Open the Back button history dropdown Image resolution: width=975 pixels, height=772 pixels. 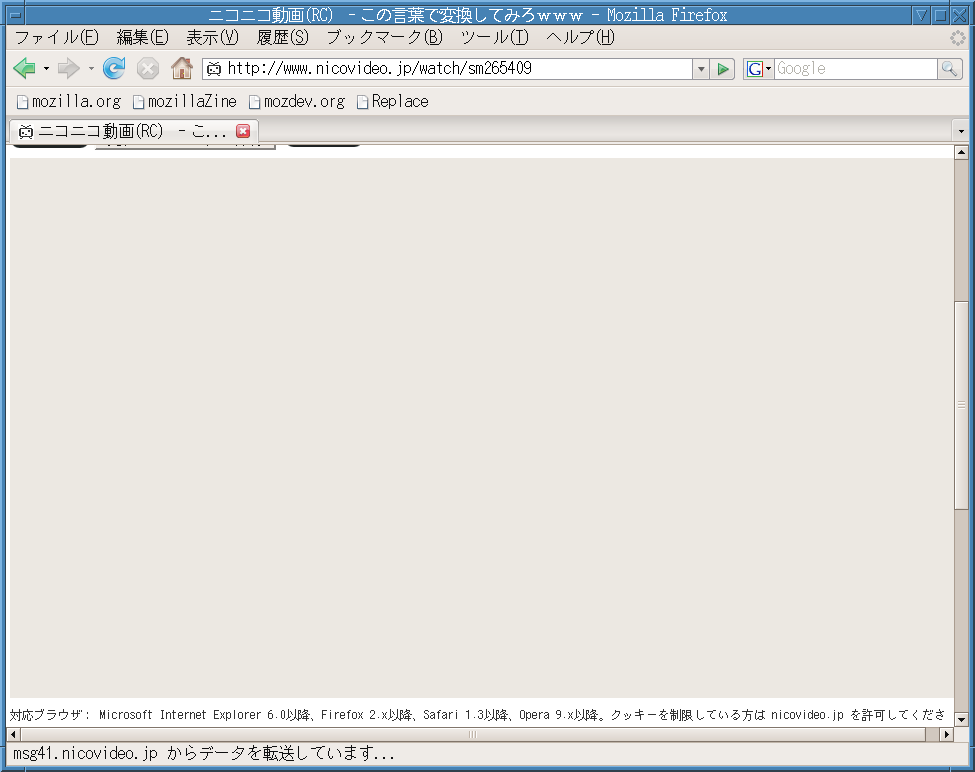(46, 68)
